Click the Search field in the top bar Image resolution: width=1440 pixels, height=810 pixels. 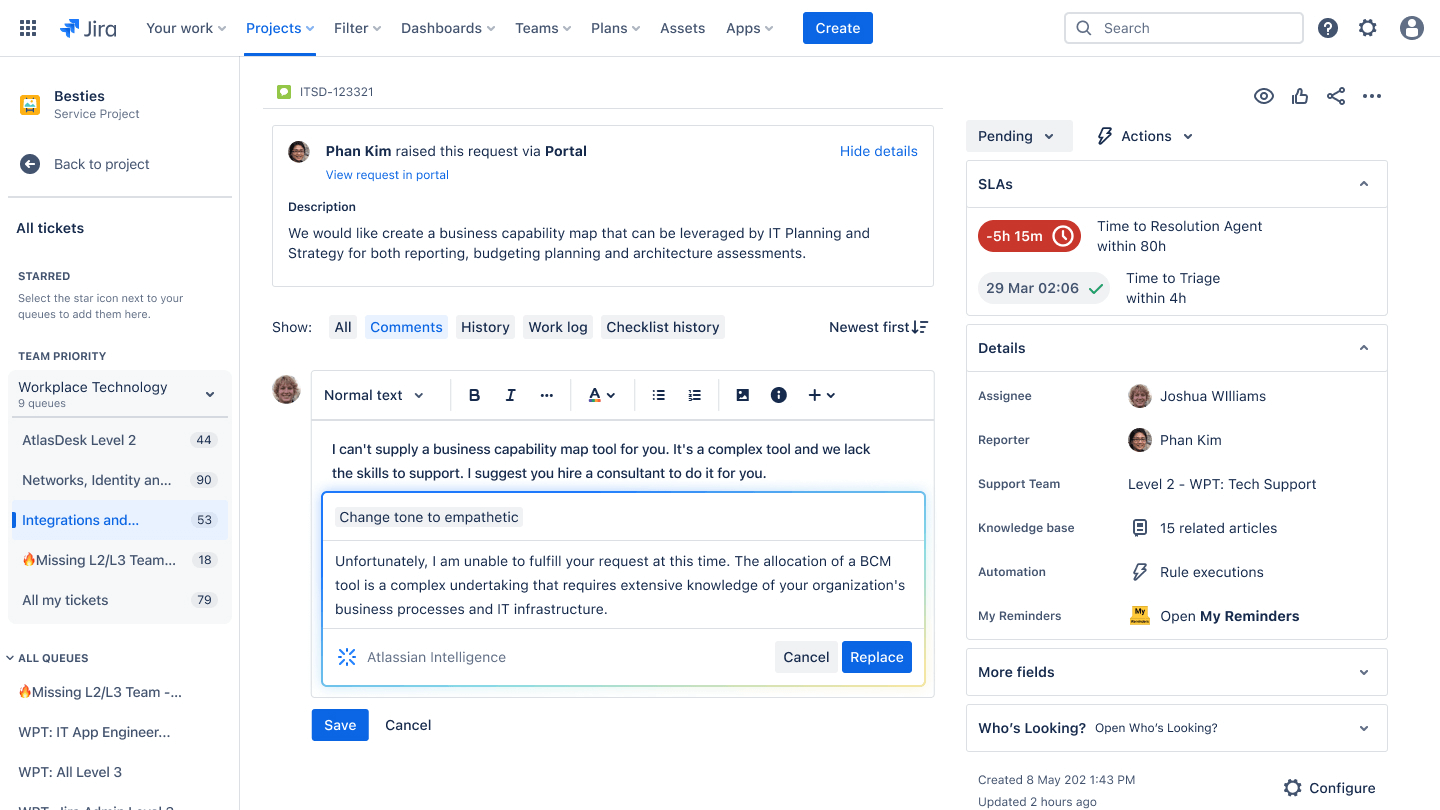coord(1183,27)
